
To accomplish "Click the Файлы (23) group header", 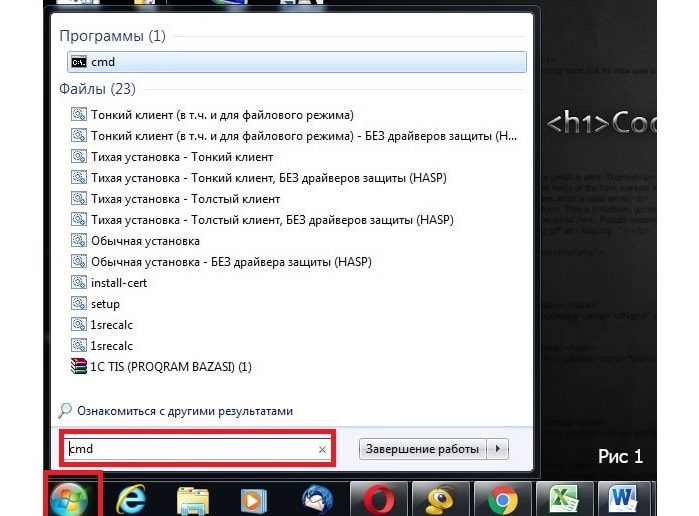I will click(x=97, y=89).
